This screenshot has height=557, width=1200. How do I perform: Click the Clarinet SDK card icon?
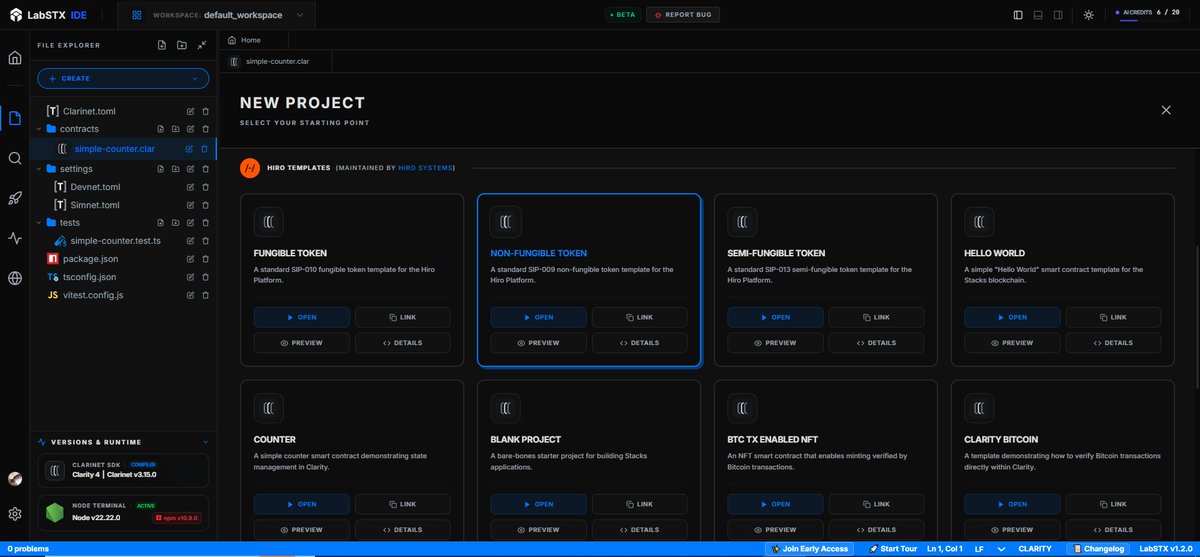click(56, 470)
